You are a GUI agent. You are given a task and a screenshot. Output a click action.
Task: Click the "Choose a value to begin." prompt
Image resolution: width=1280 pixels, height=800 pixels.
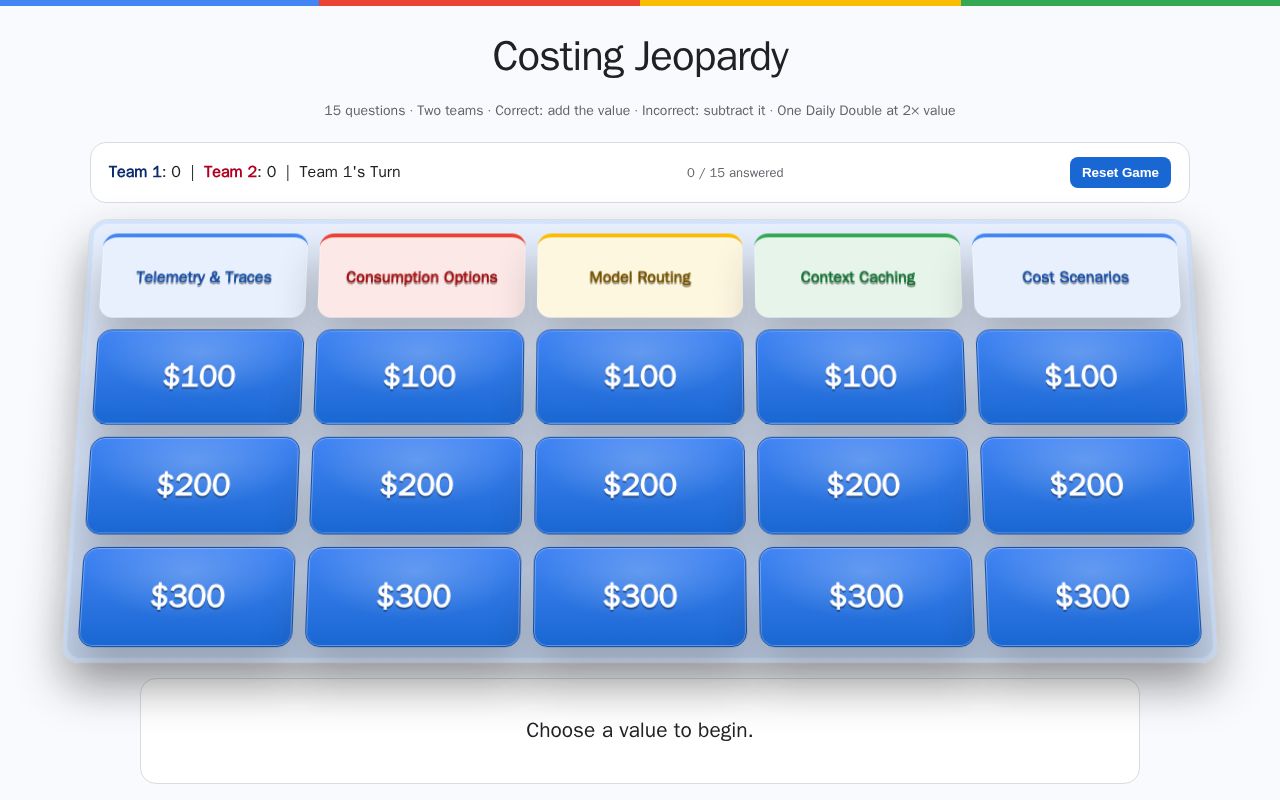(x=640, y=730)
